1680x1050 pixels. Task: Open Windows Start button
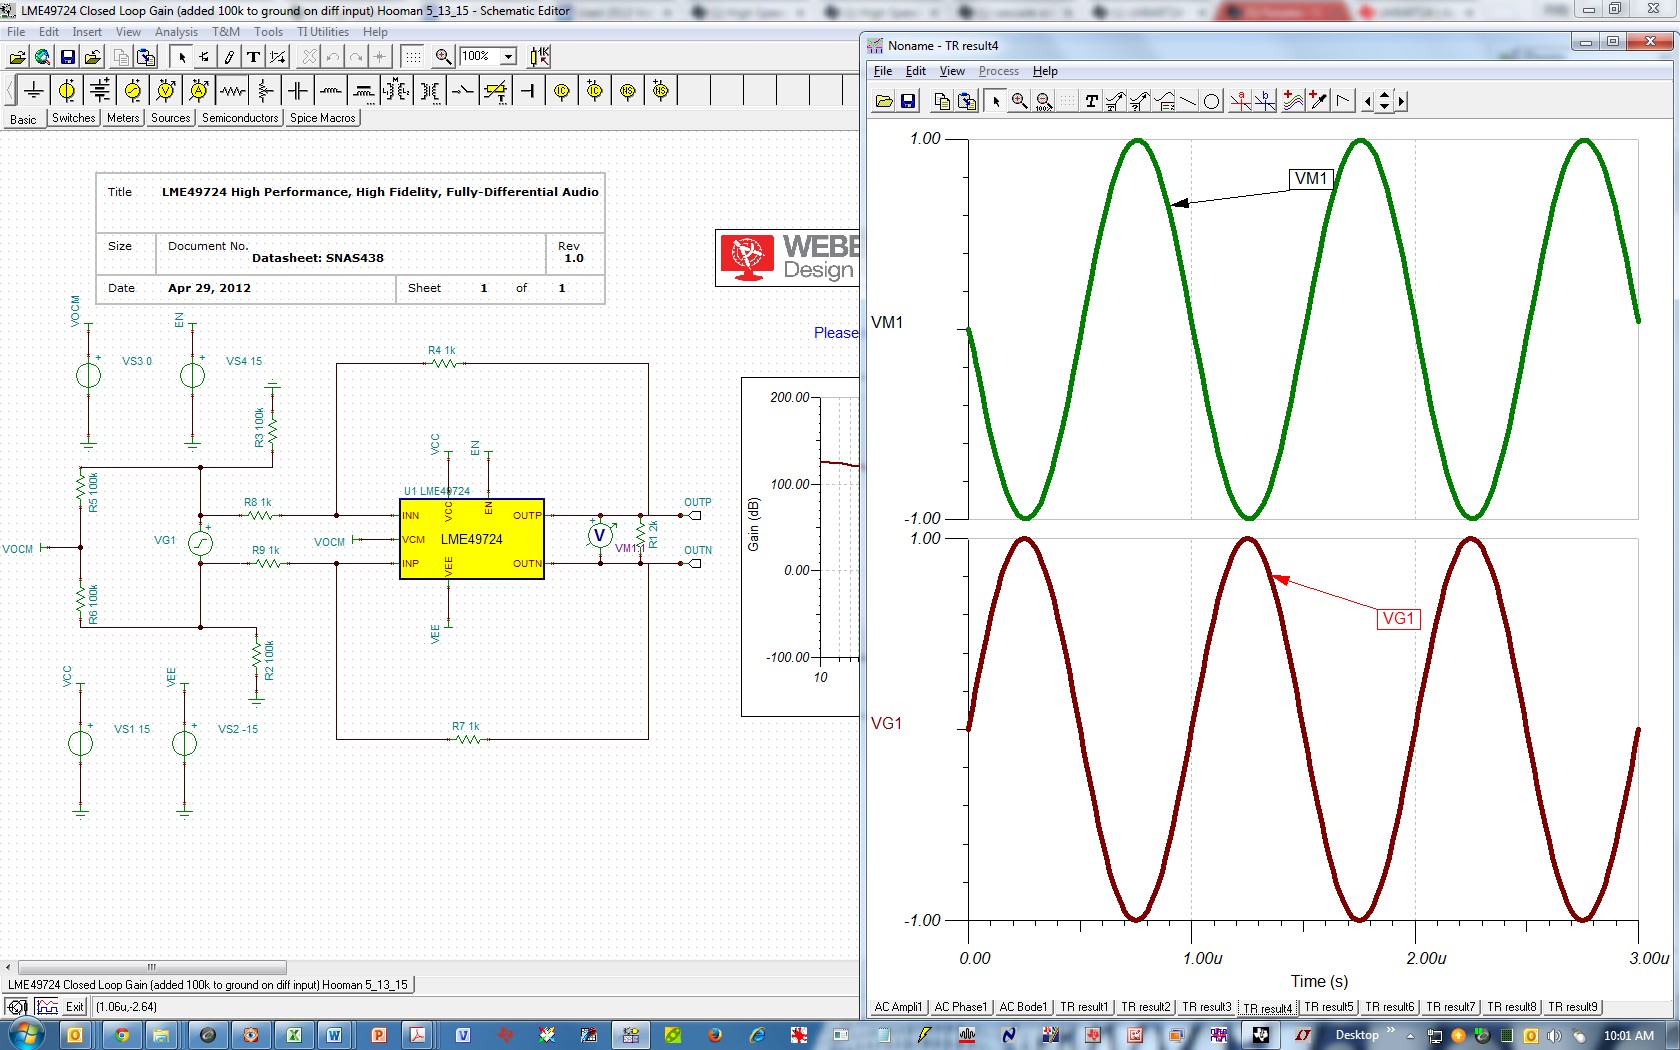point(27,1035)
